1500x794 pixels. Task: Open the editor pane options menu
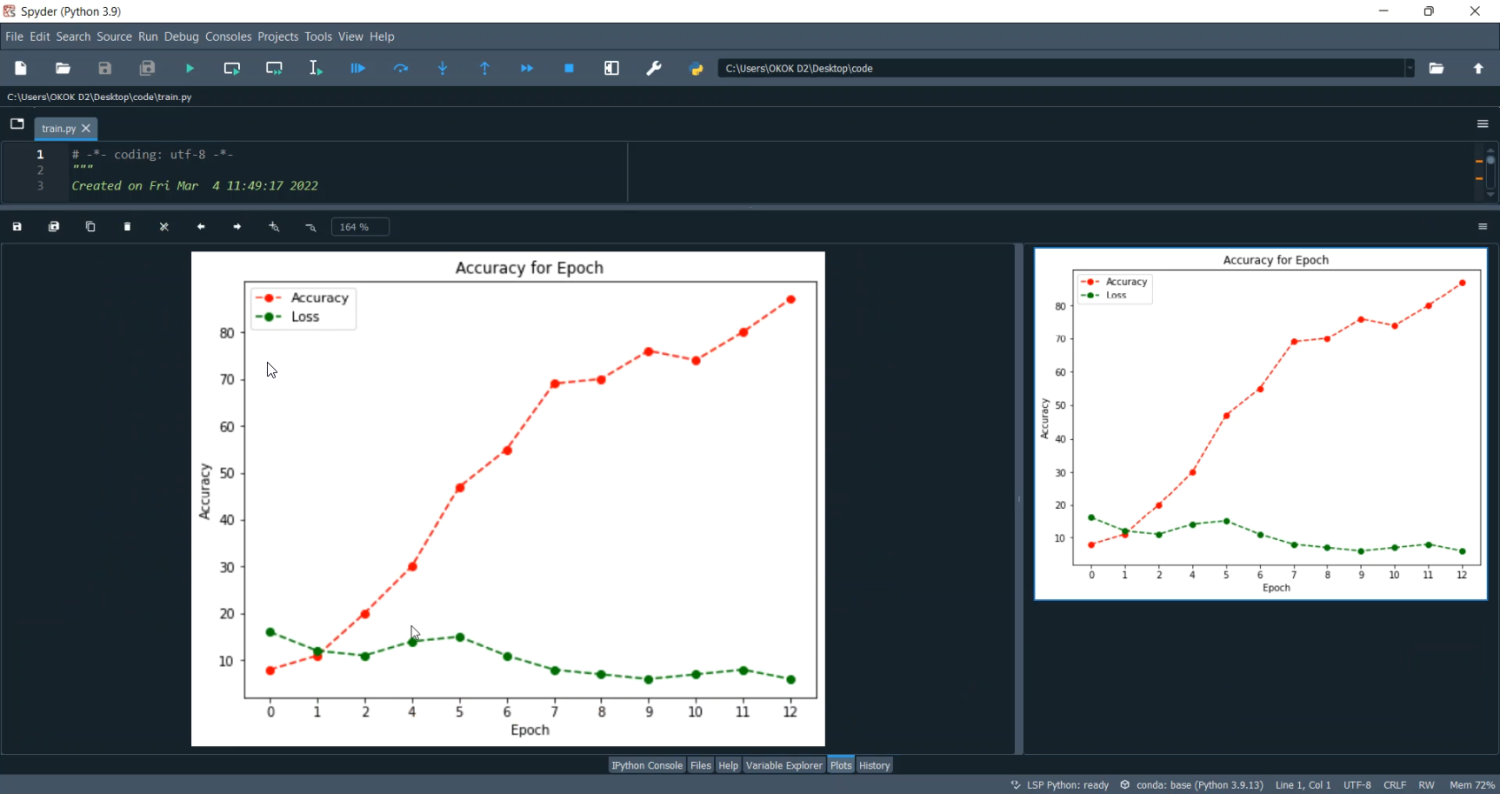pos(1483,124)
